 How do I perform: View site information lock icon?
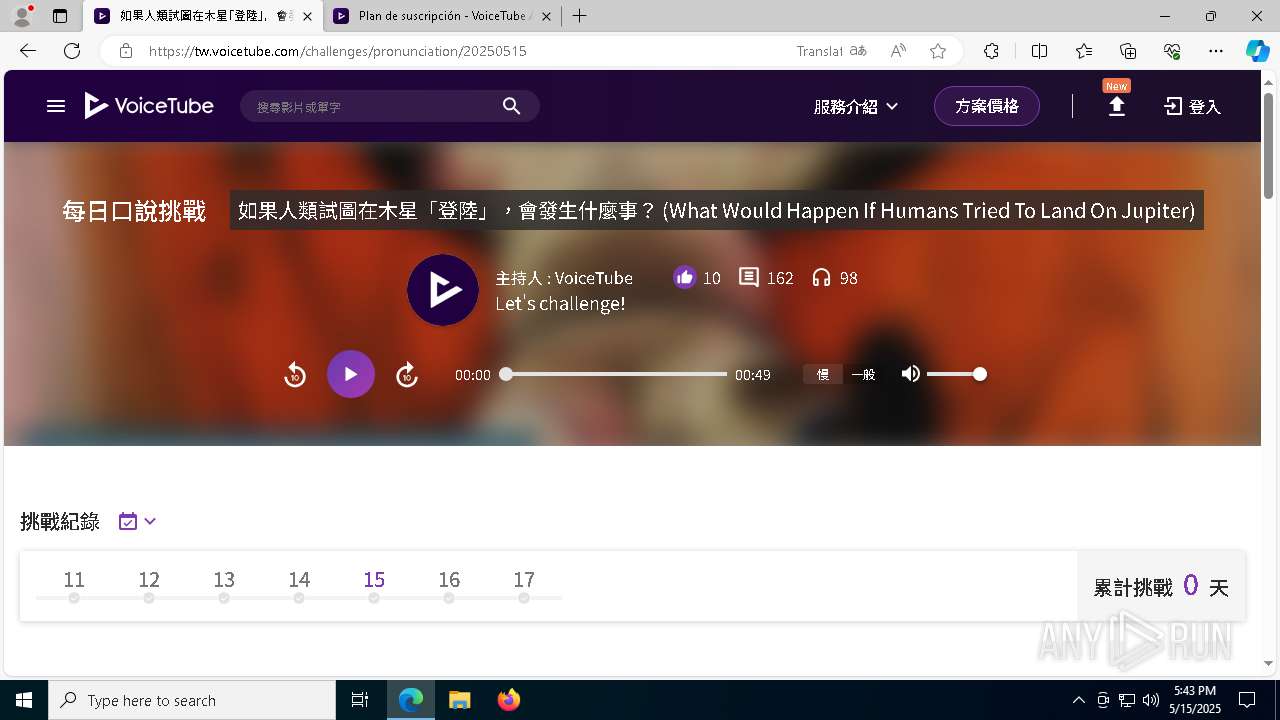126,51
